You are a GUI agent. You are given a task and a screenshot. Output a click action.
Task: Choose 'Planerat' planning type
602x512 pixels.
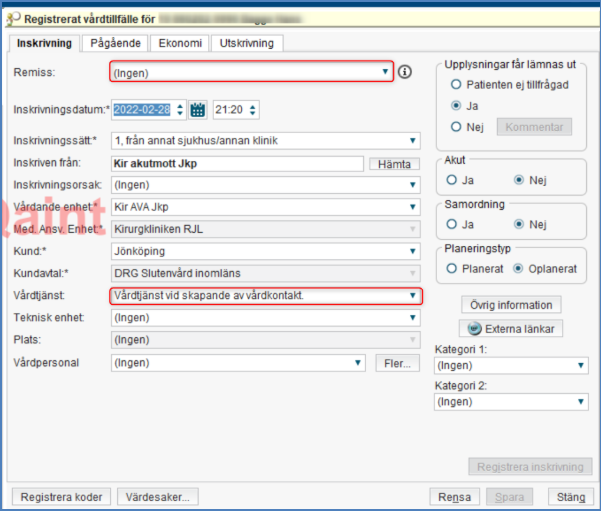pos(453,269)
